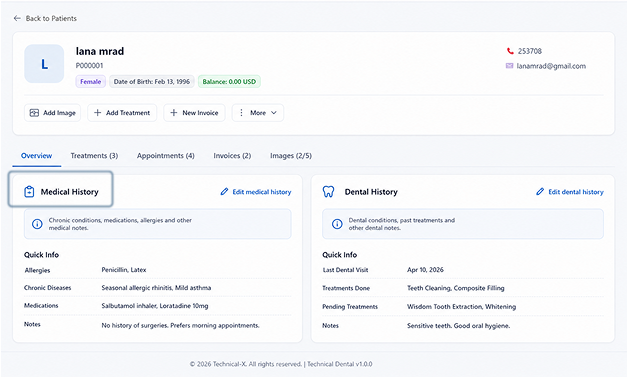
Task: Click Sensitive teeth. Good oral hygiene. note
Action: 459,326
